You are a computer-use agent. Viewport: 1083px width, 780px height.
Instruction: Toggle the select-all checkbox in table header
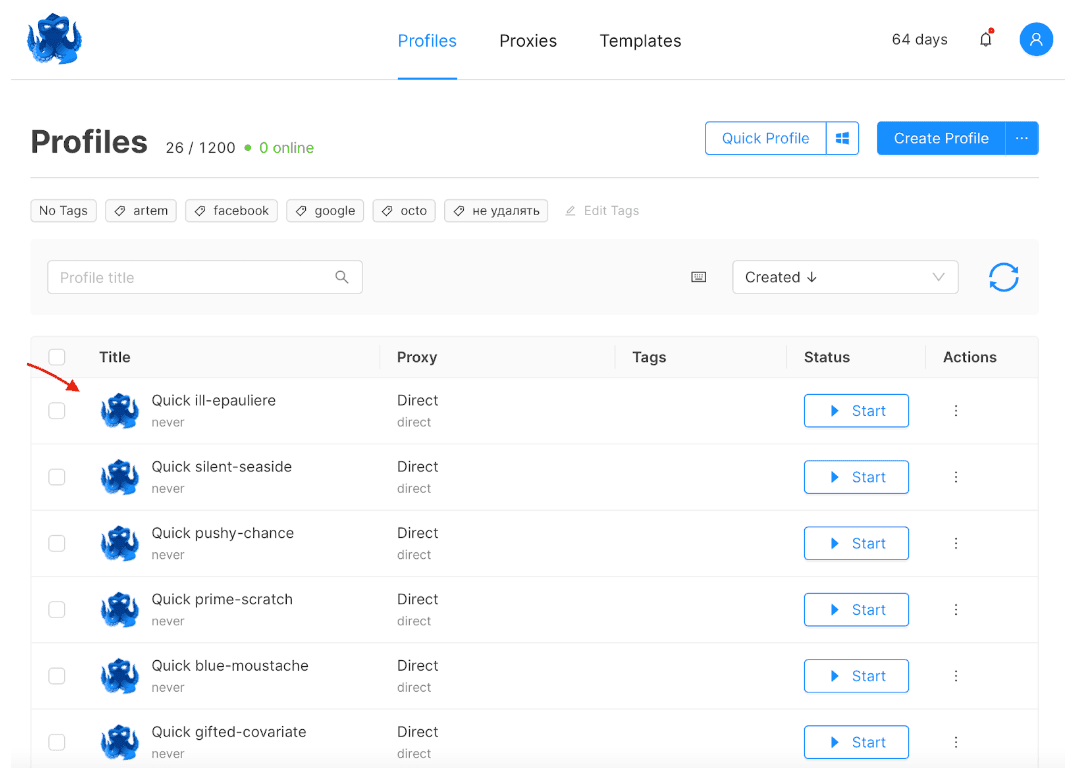(x=57, y=357)
